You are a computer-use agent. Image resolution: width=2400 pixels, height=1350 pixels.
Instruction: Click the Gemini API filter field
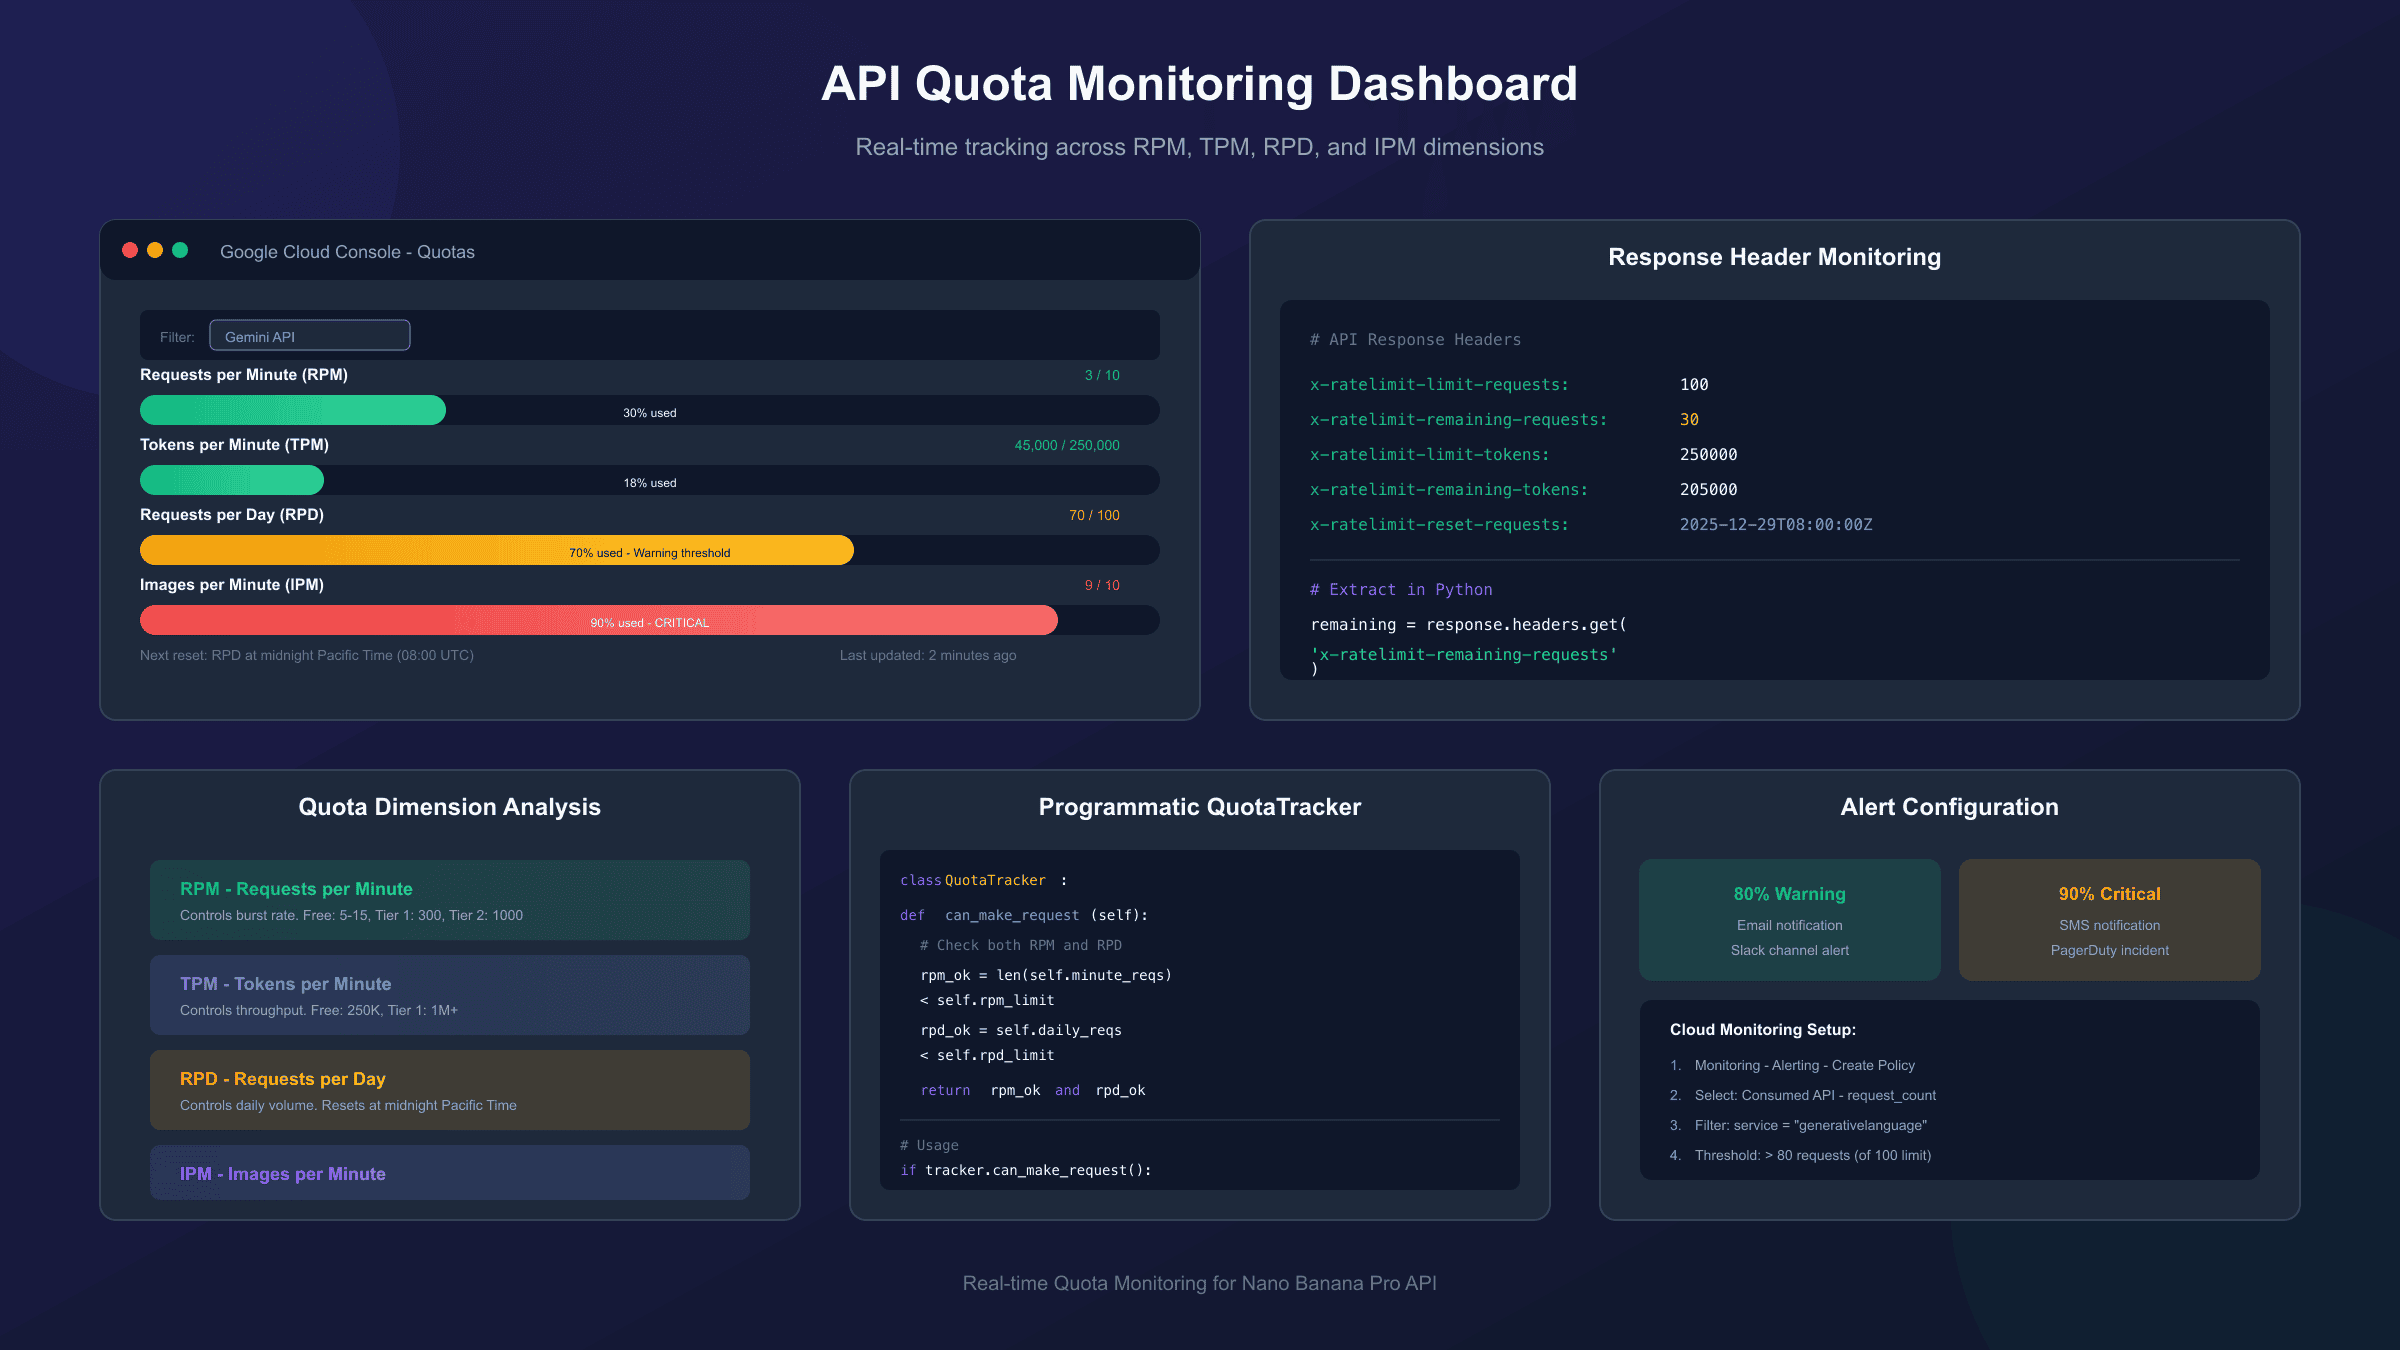coord(309,336)
